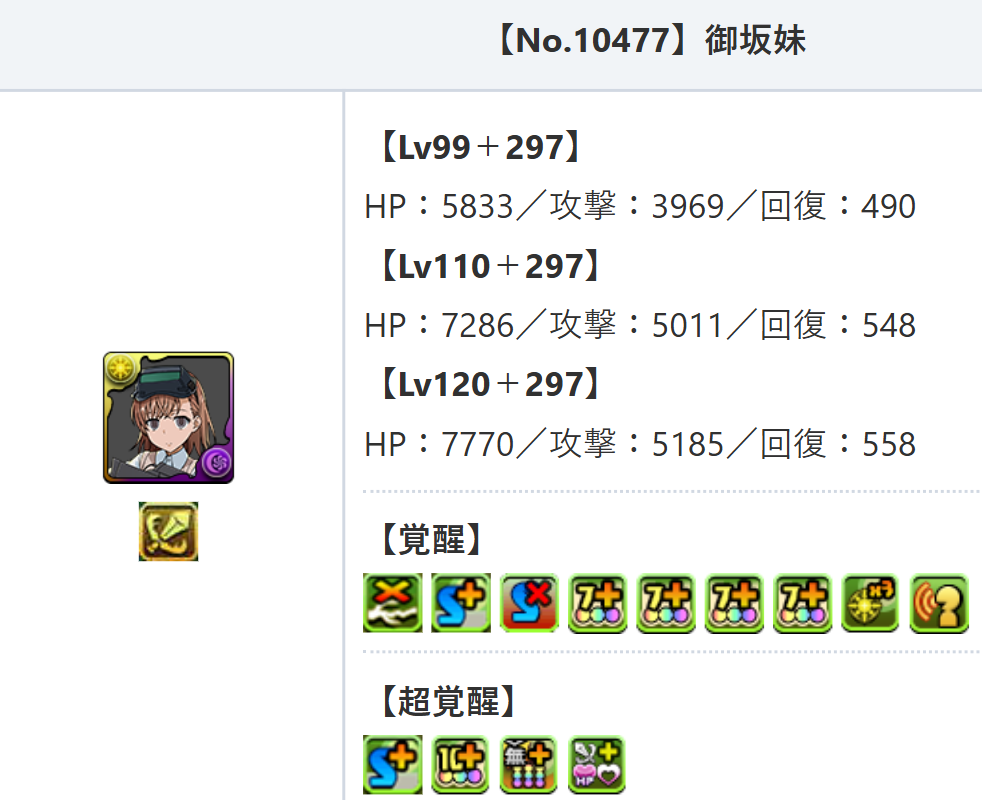Click the golden assist-equipment icon below the portrait

point(168,531)
